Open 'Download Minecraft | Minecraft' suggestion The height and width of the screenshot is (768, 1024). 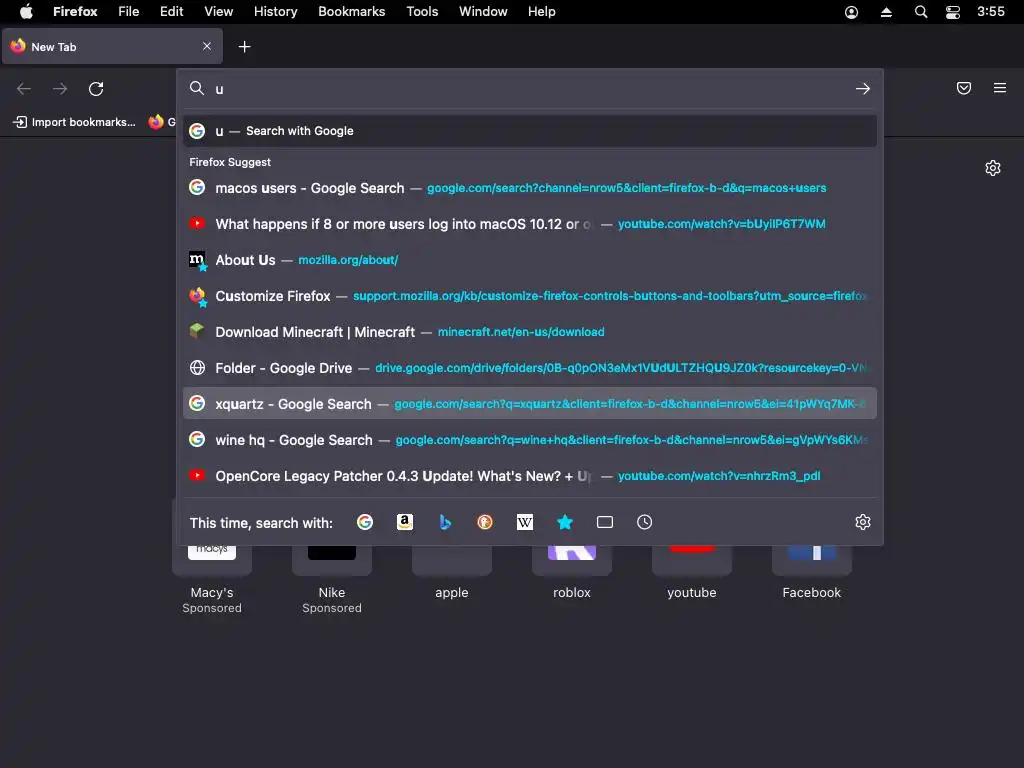(530, 332)
